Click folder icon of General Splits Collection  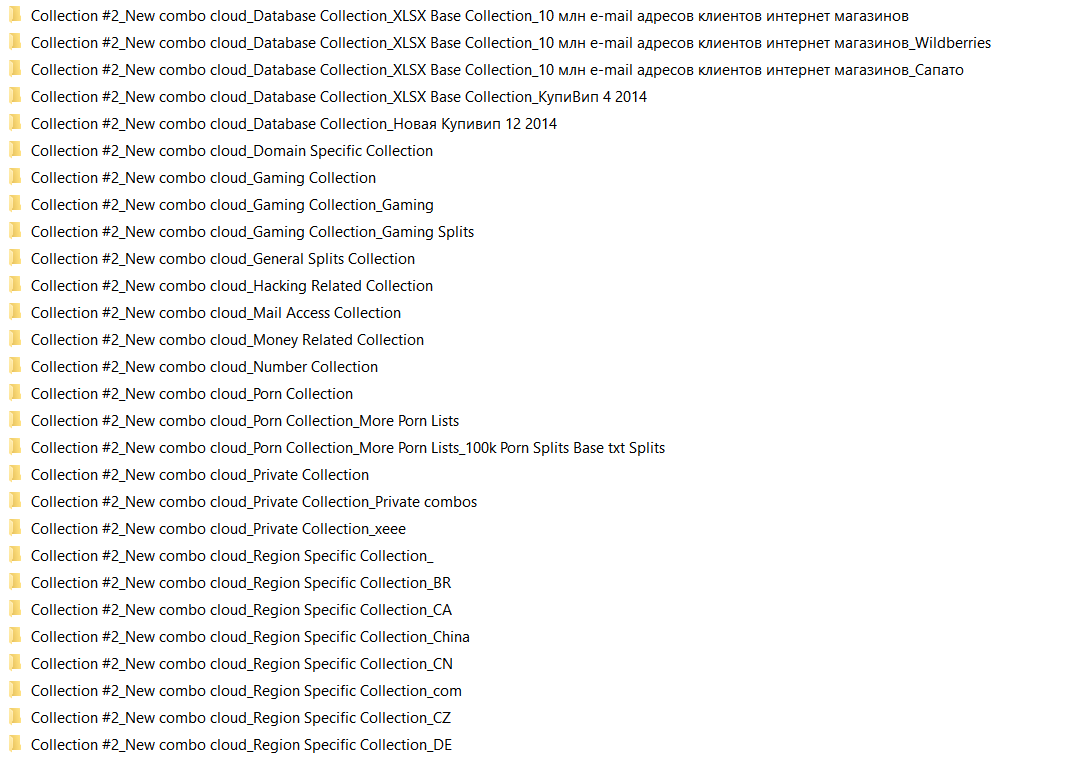pyautogui.click(x=15, y=258)
